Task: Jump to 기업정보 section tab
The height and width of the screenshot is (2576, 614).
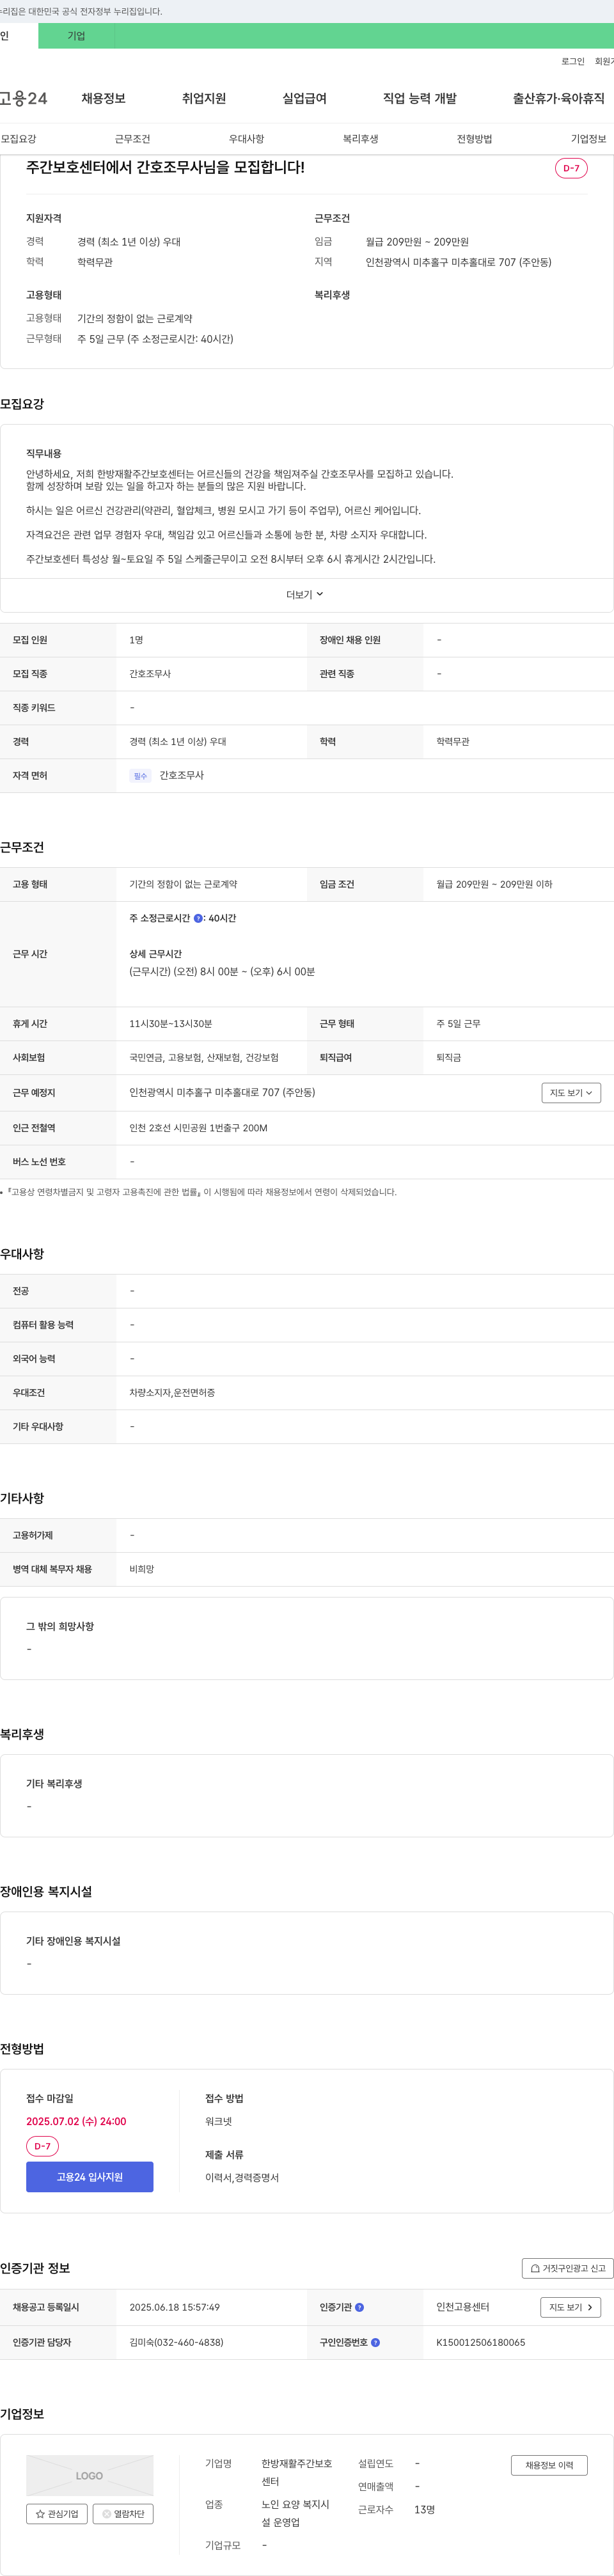Action: pos(588,139)
